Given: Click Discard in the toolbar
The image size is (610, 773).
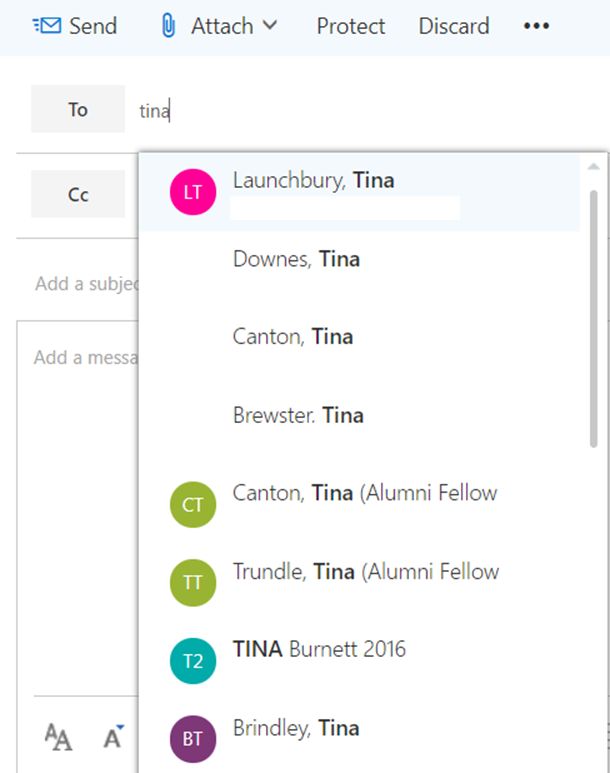Looking at the screenshot, I should pos(454,26).
